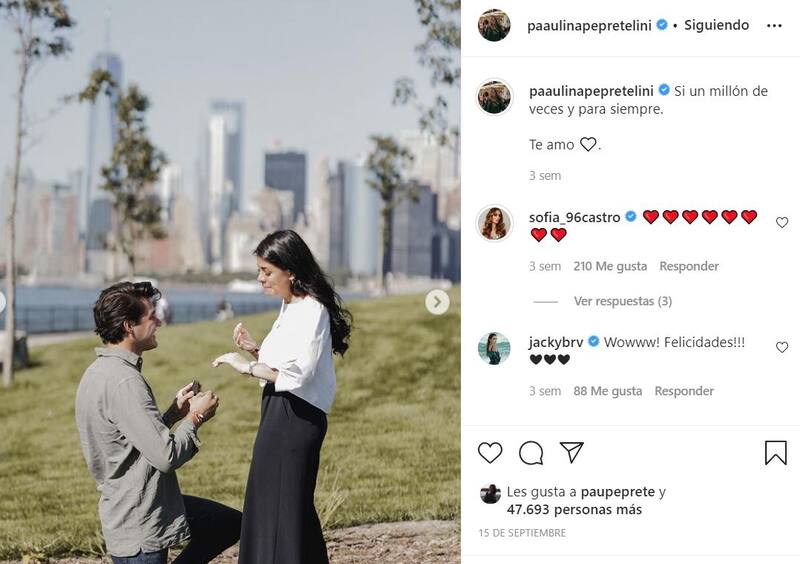800x564 pixels.
Task: Share post via paper plane icon
Action: tap(571, 452)
